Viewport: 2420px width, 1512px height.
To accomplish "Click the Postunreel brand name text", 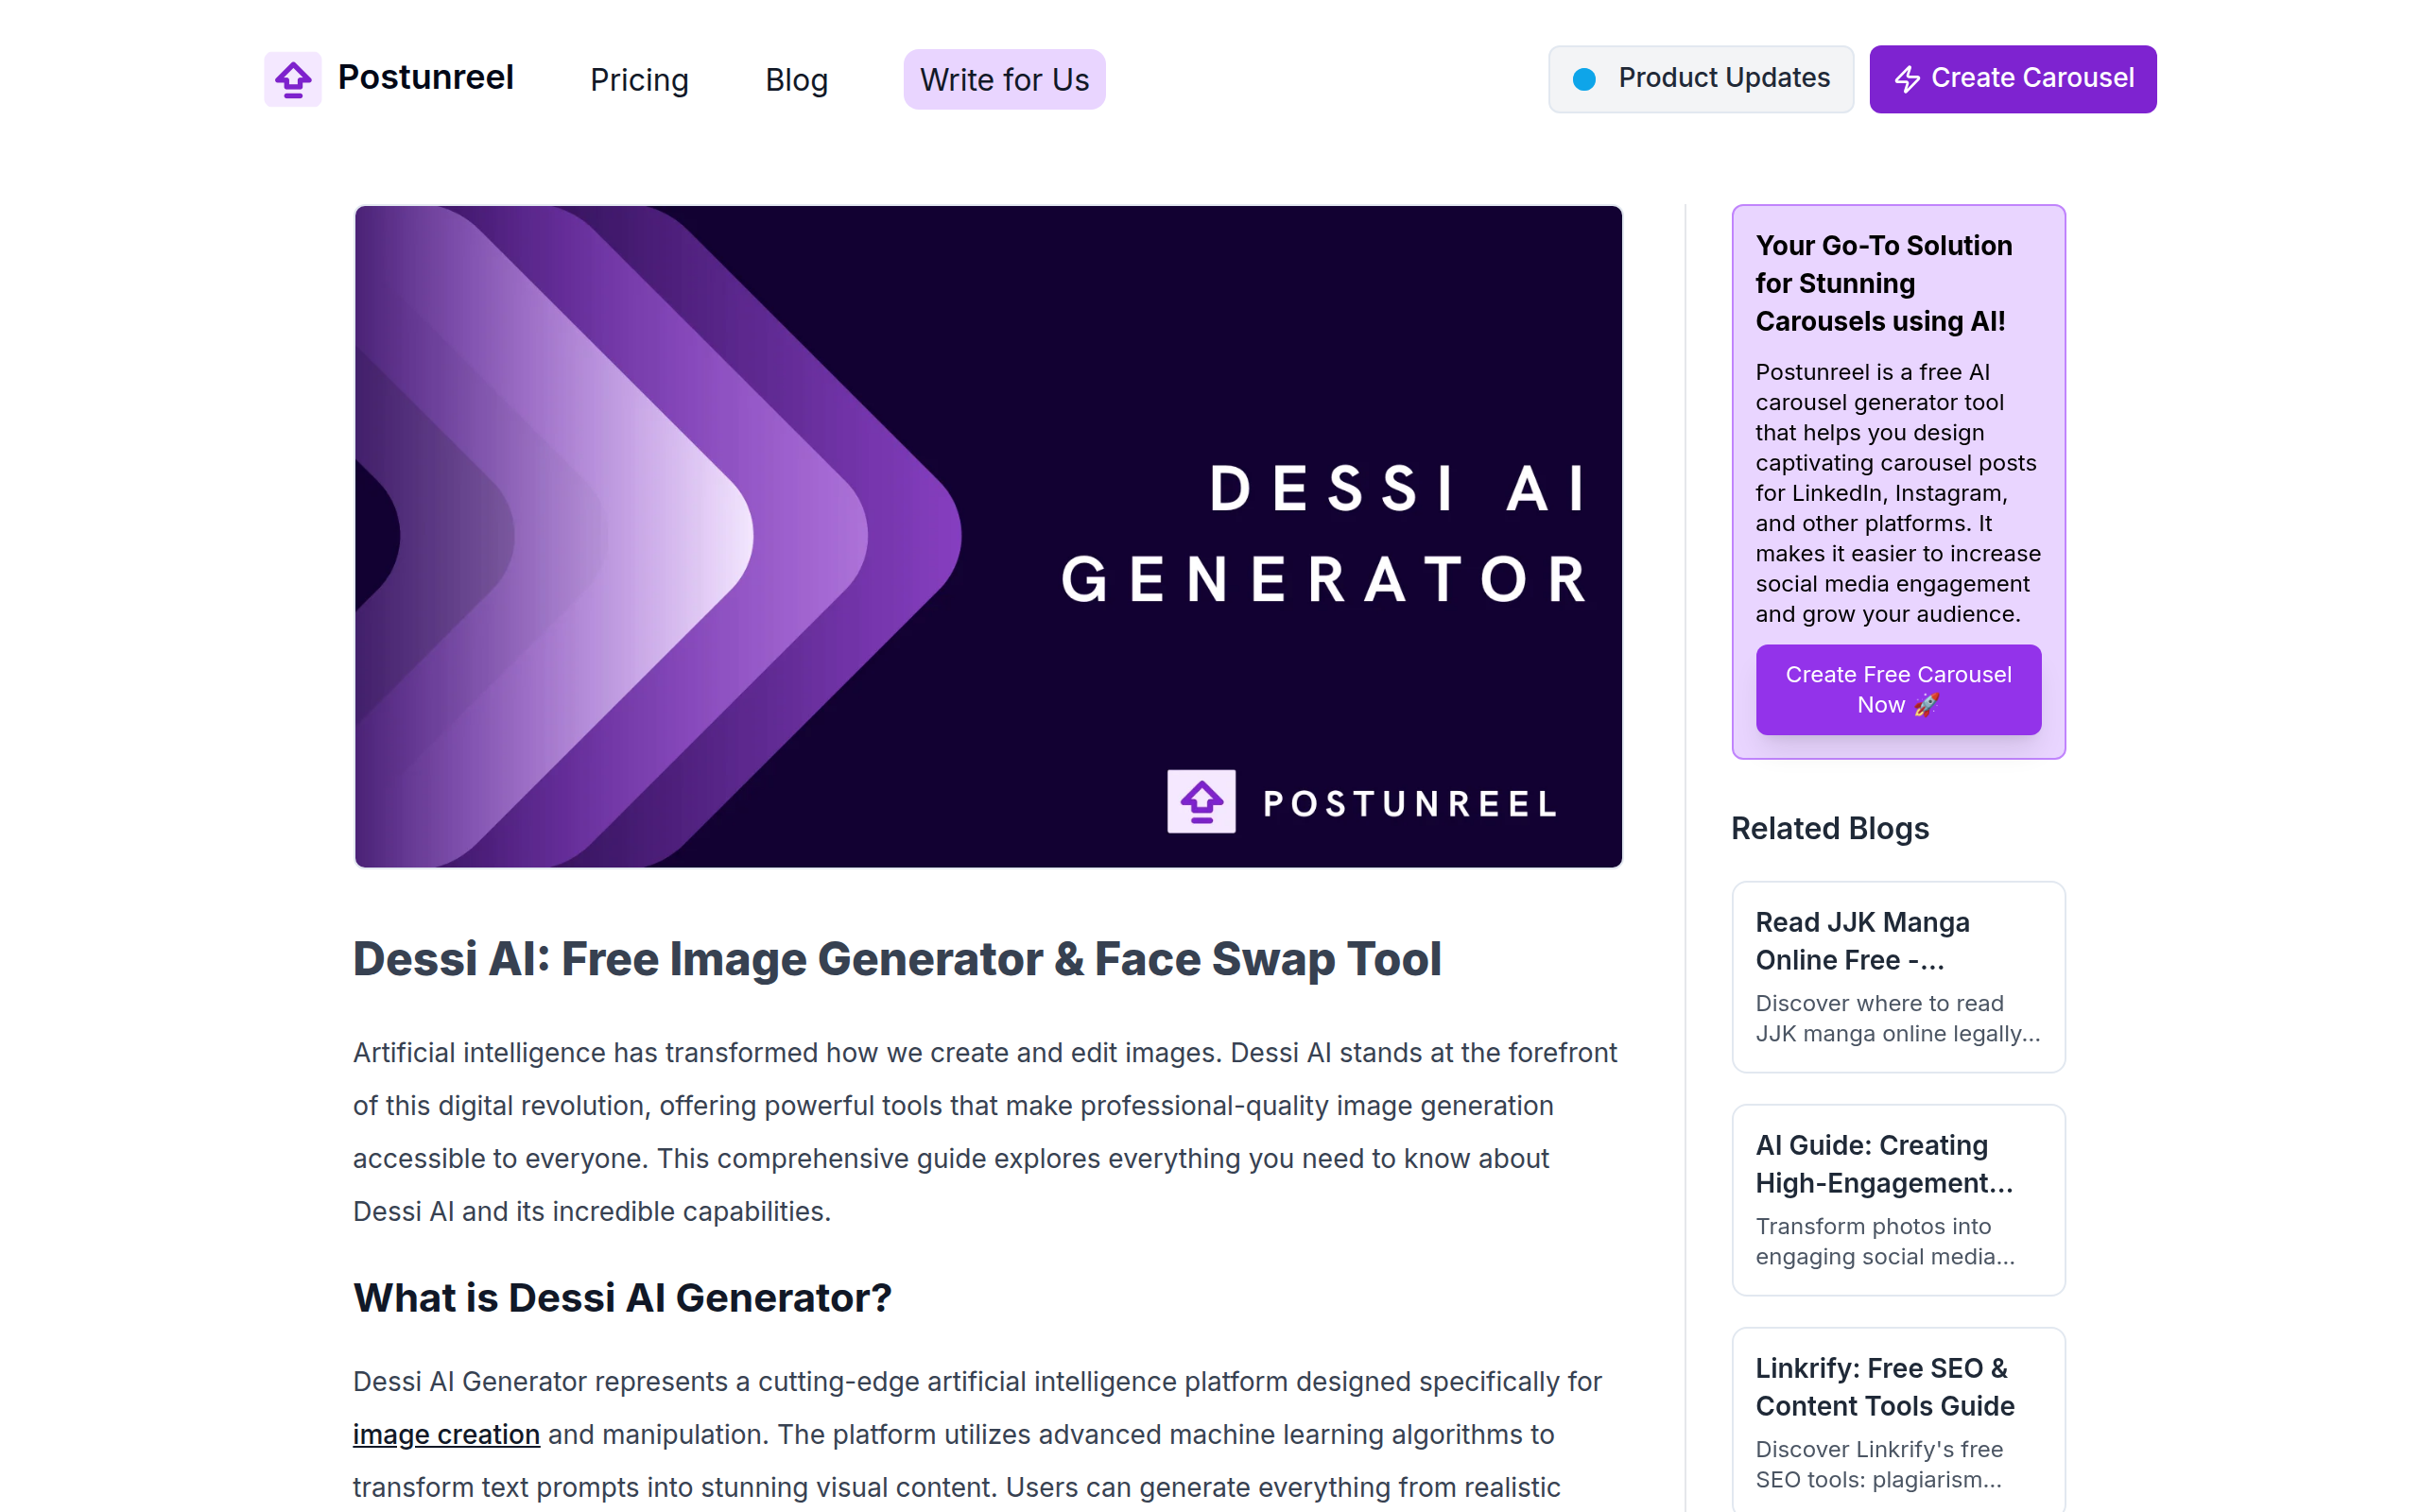I will pos(425,77).
